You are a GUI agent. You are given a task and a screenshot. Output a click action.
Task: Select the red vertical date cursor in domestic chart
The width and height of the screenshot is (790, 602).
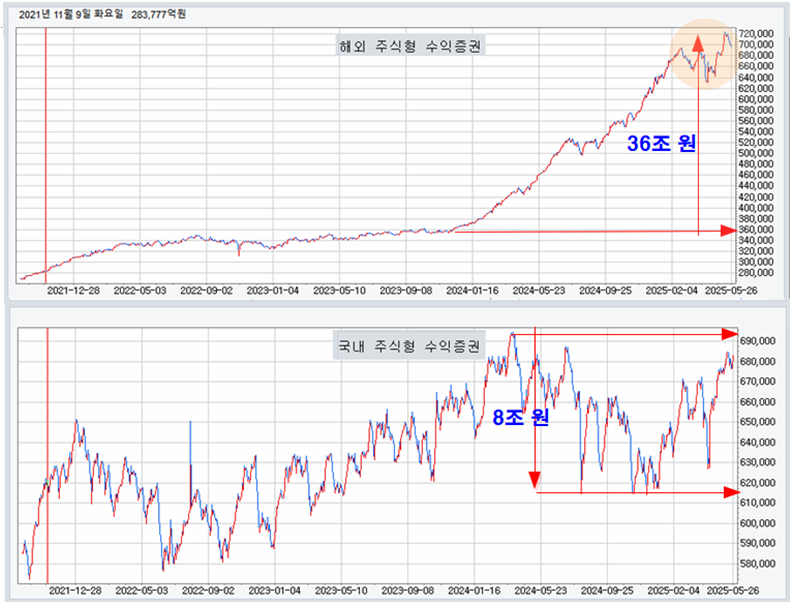point(47,455)
